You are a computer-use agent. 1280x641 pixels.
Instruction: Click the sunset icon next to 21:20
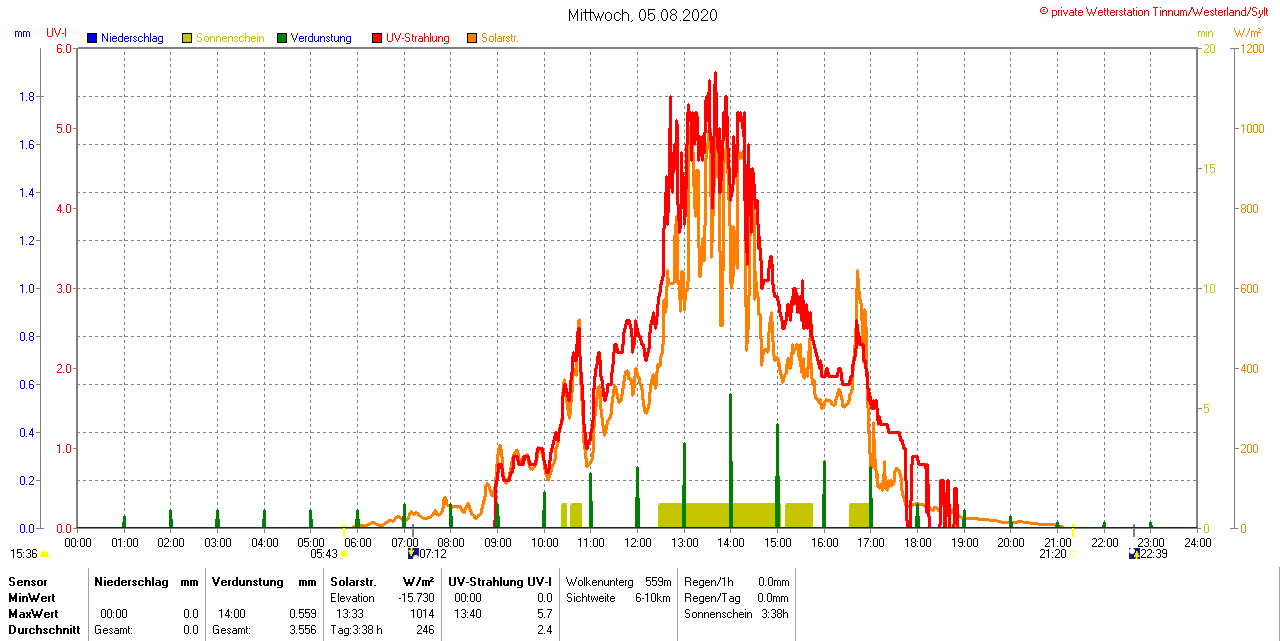click(x=1072, y=554)
